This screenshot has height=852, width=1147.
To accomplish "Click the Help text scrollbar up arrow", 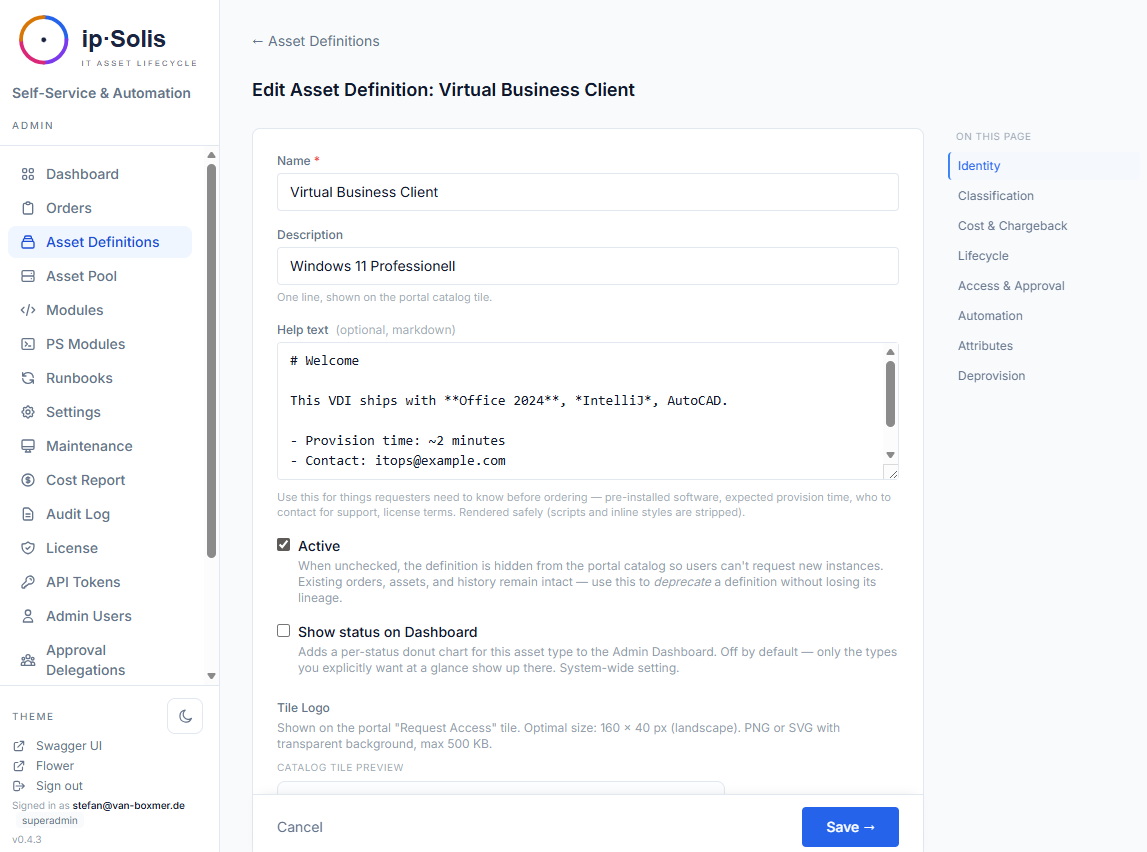I will click(890, 352).
